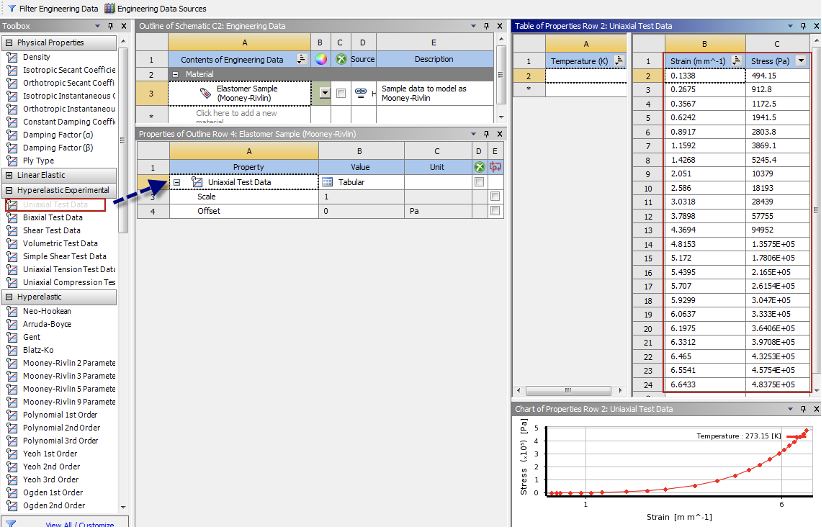Select Damping Factor (β) entry
This screenshot has height=528, width=822.
(58, 148)
